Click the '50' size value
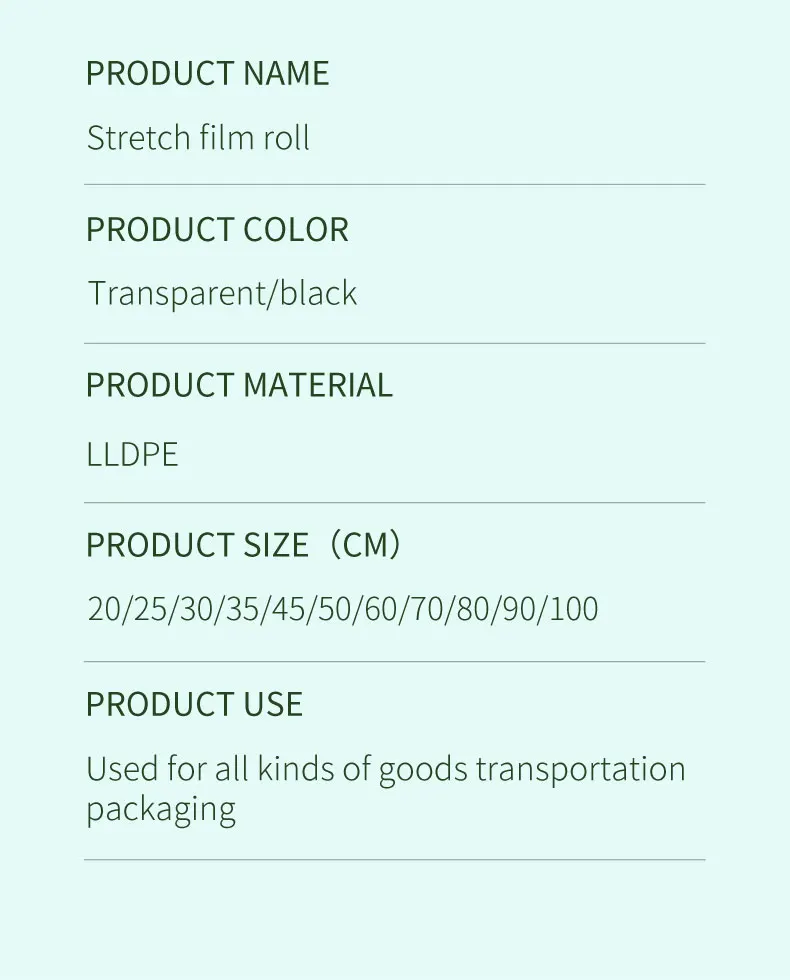The image size is (790, 980). 335,609
